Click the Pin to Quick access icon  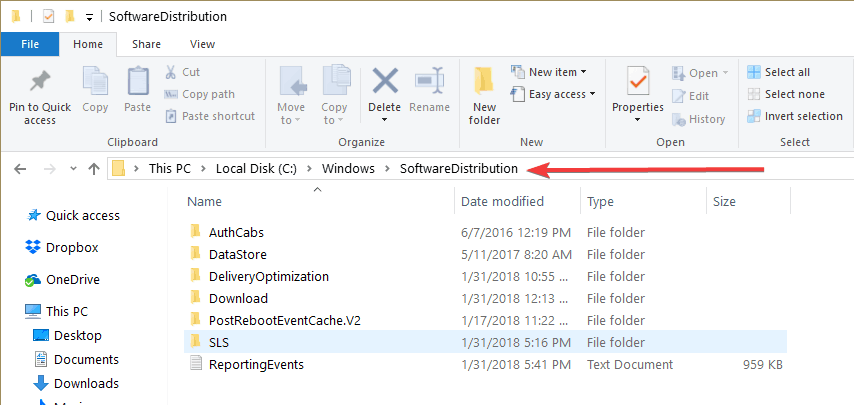pyautogui.click(x=40, y=82)
